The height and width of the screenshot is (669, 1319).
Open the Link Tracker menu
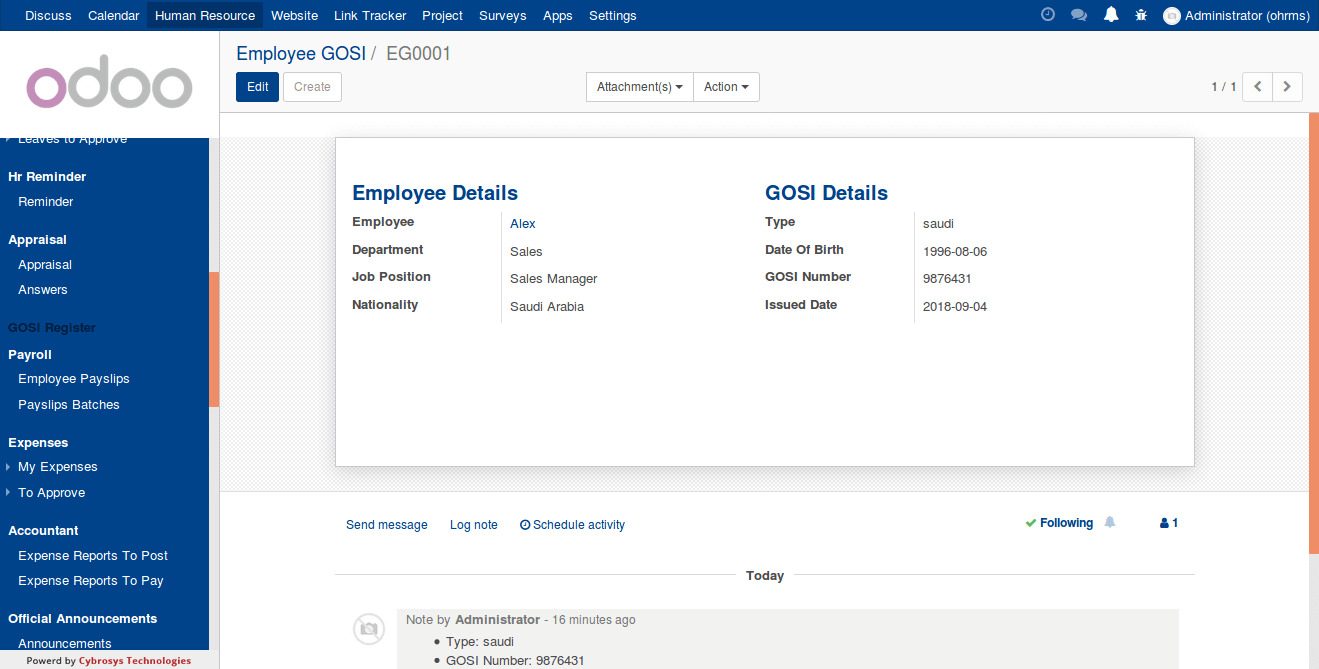[x=370, y=15]
